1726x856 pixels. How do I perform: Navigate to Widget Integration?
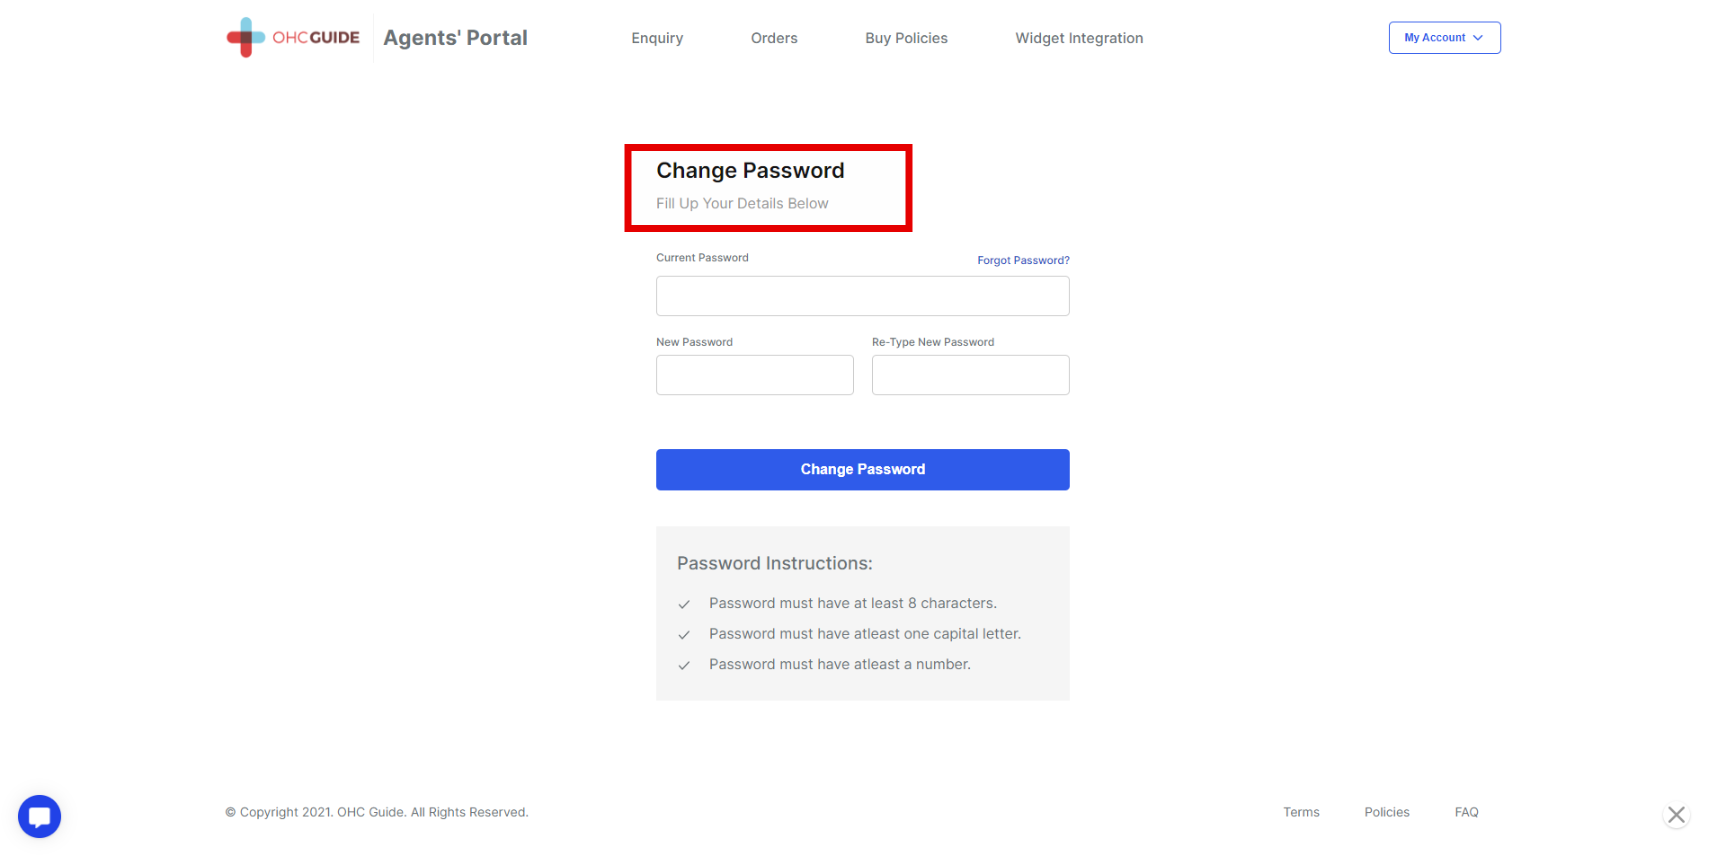(1079, 38)
